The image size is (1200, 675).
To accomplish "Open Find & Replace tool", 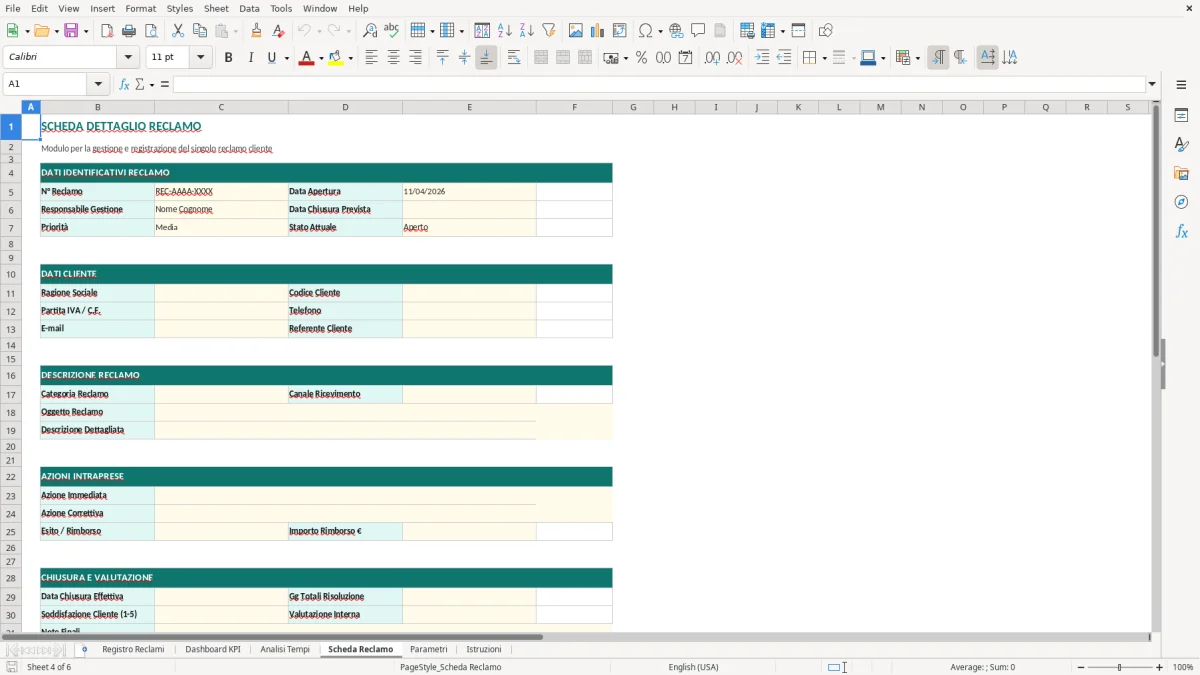I will [370, 31].
